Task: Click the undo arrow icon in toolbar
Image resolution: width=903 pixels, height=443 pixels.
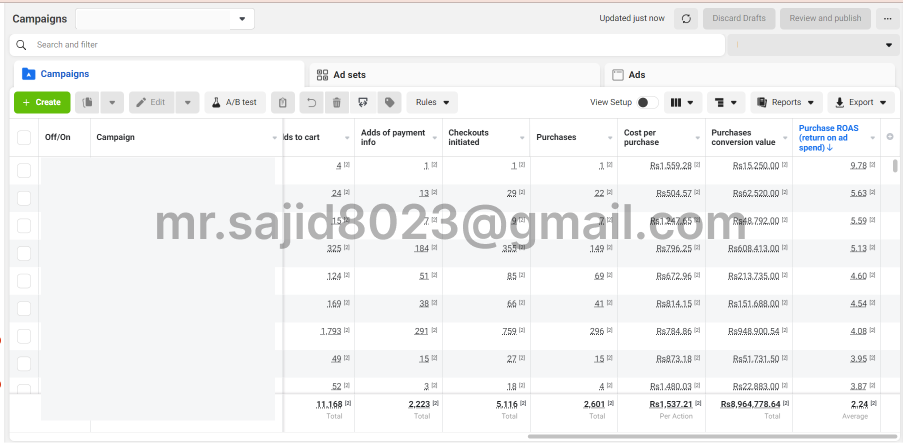Action: pyautogui.click(x=311, y=102)
